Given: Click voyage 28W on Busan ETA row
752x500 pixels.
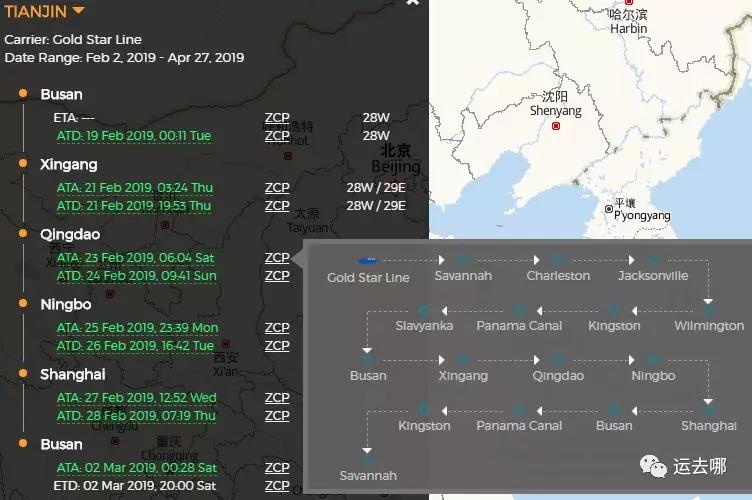Looking at the screenshot, I should pyautogui.click(x=376, y=118).
